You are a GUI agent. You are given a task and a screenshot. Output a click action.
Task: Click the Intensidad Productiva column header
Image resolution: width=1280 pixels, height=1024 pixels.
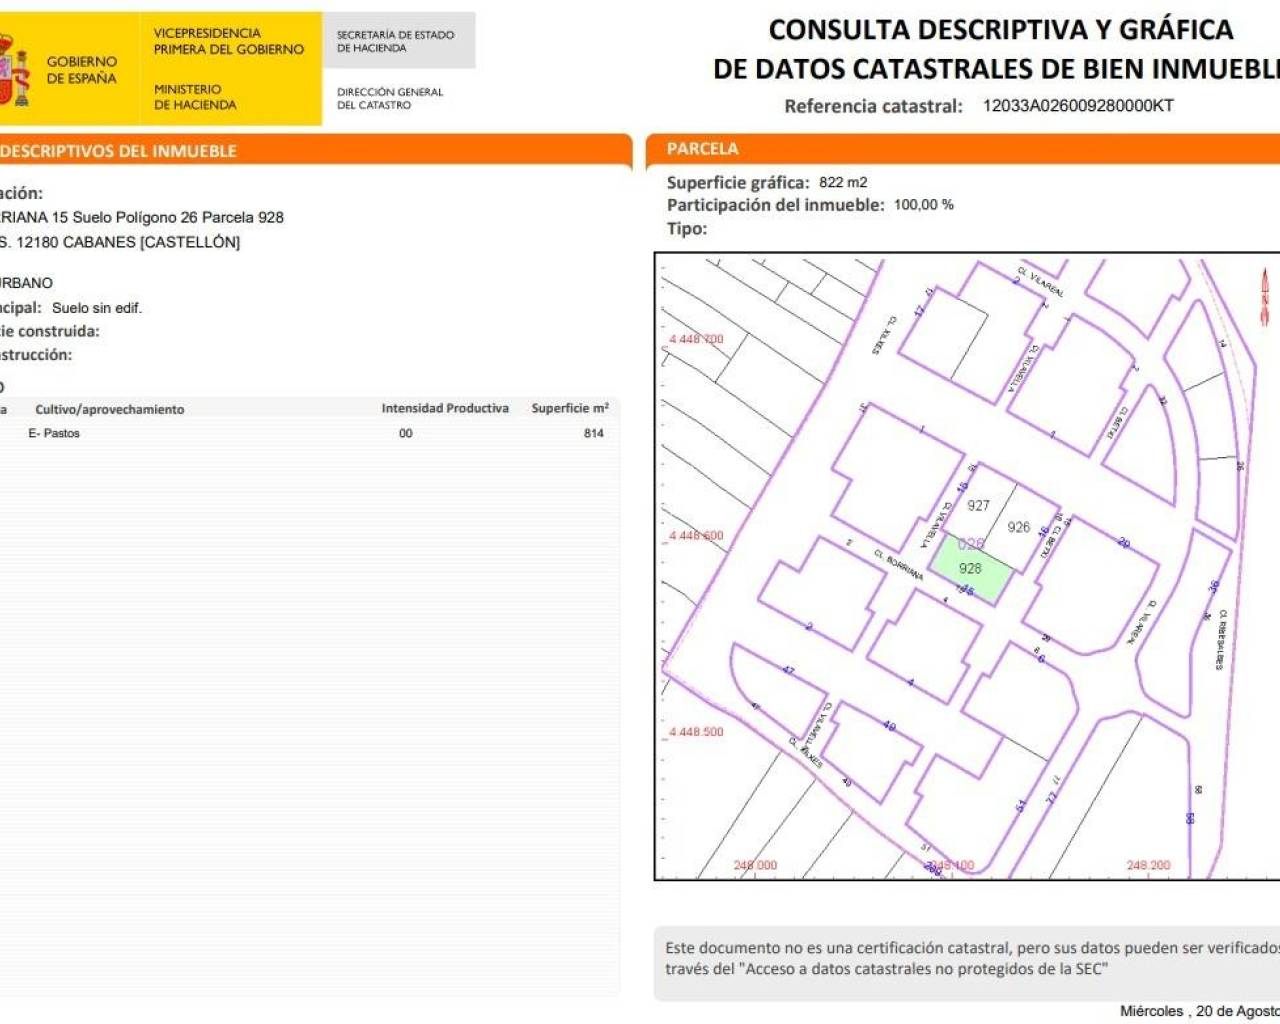coord(444,408)
